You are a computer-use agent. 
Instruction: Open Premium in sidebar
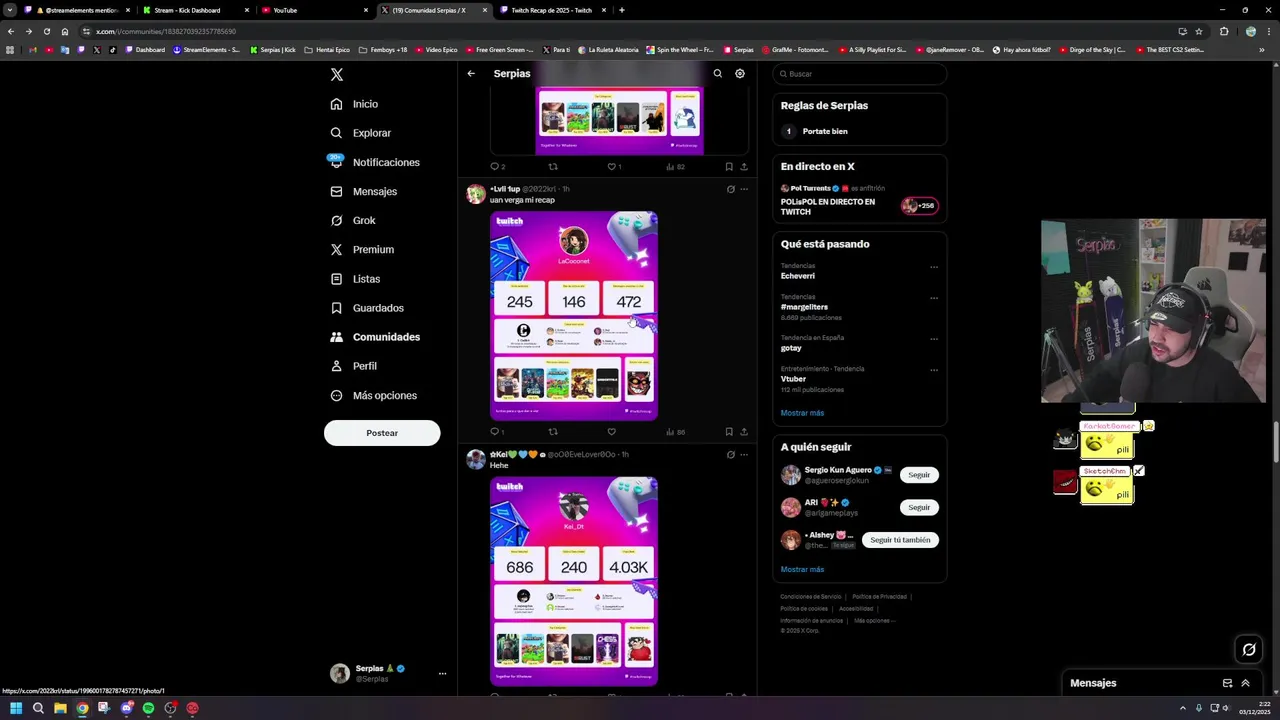click(x=362, y=249)
